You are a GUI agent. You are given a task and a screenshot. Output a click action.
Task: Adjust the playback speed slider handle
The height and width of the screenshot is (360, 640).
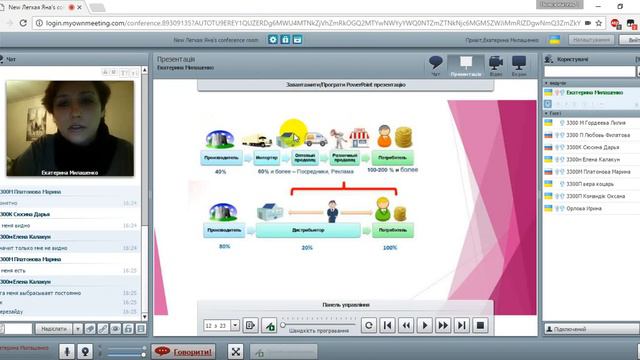coord(283,325)
